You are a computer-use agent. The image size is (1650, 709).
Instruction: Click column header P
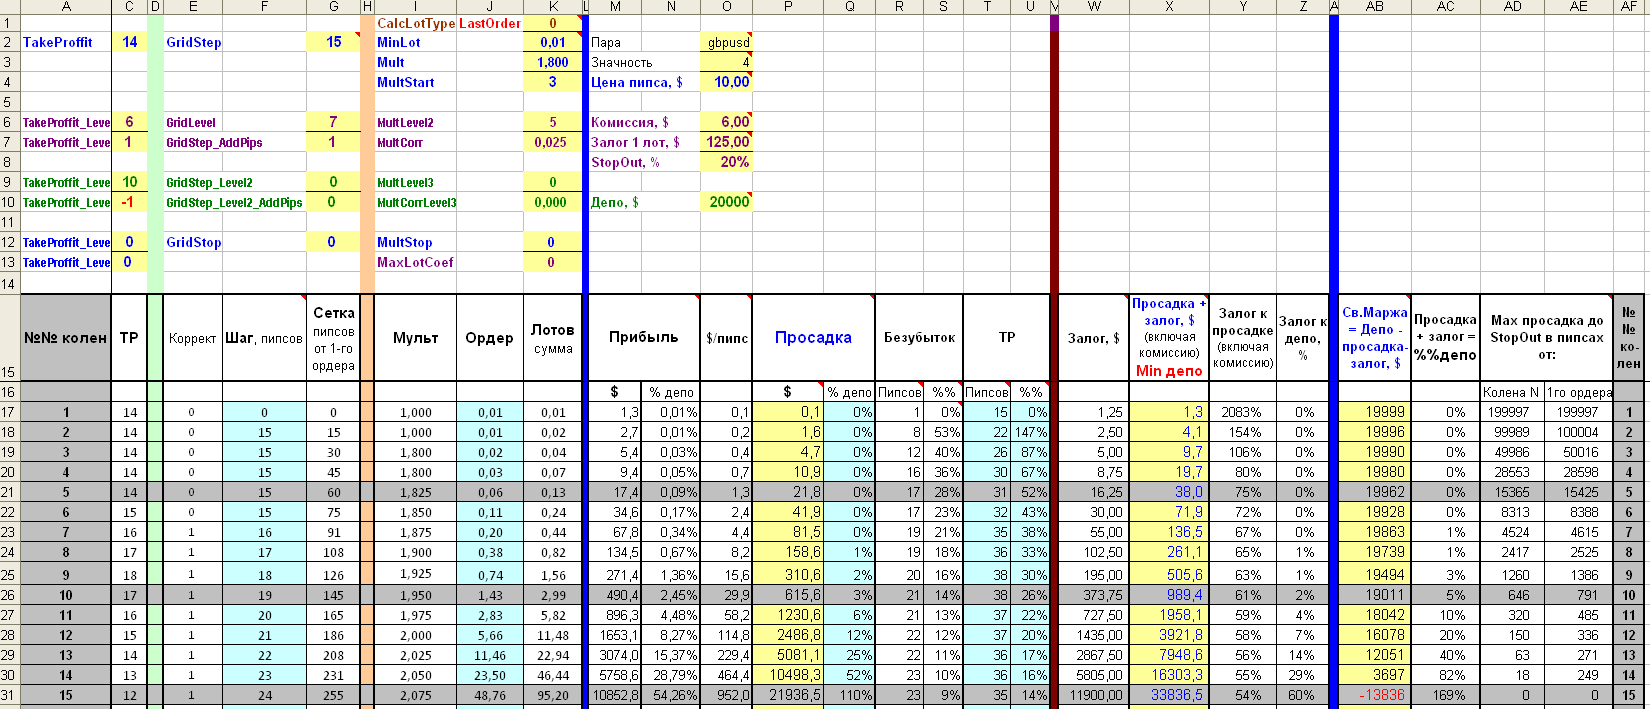click(x=788, y=7)
